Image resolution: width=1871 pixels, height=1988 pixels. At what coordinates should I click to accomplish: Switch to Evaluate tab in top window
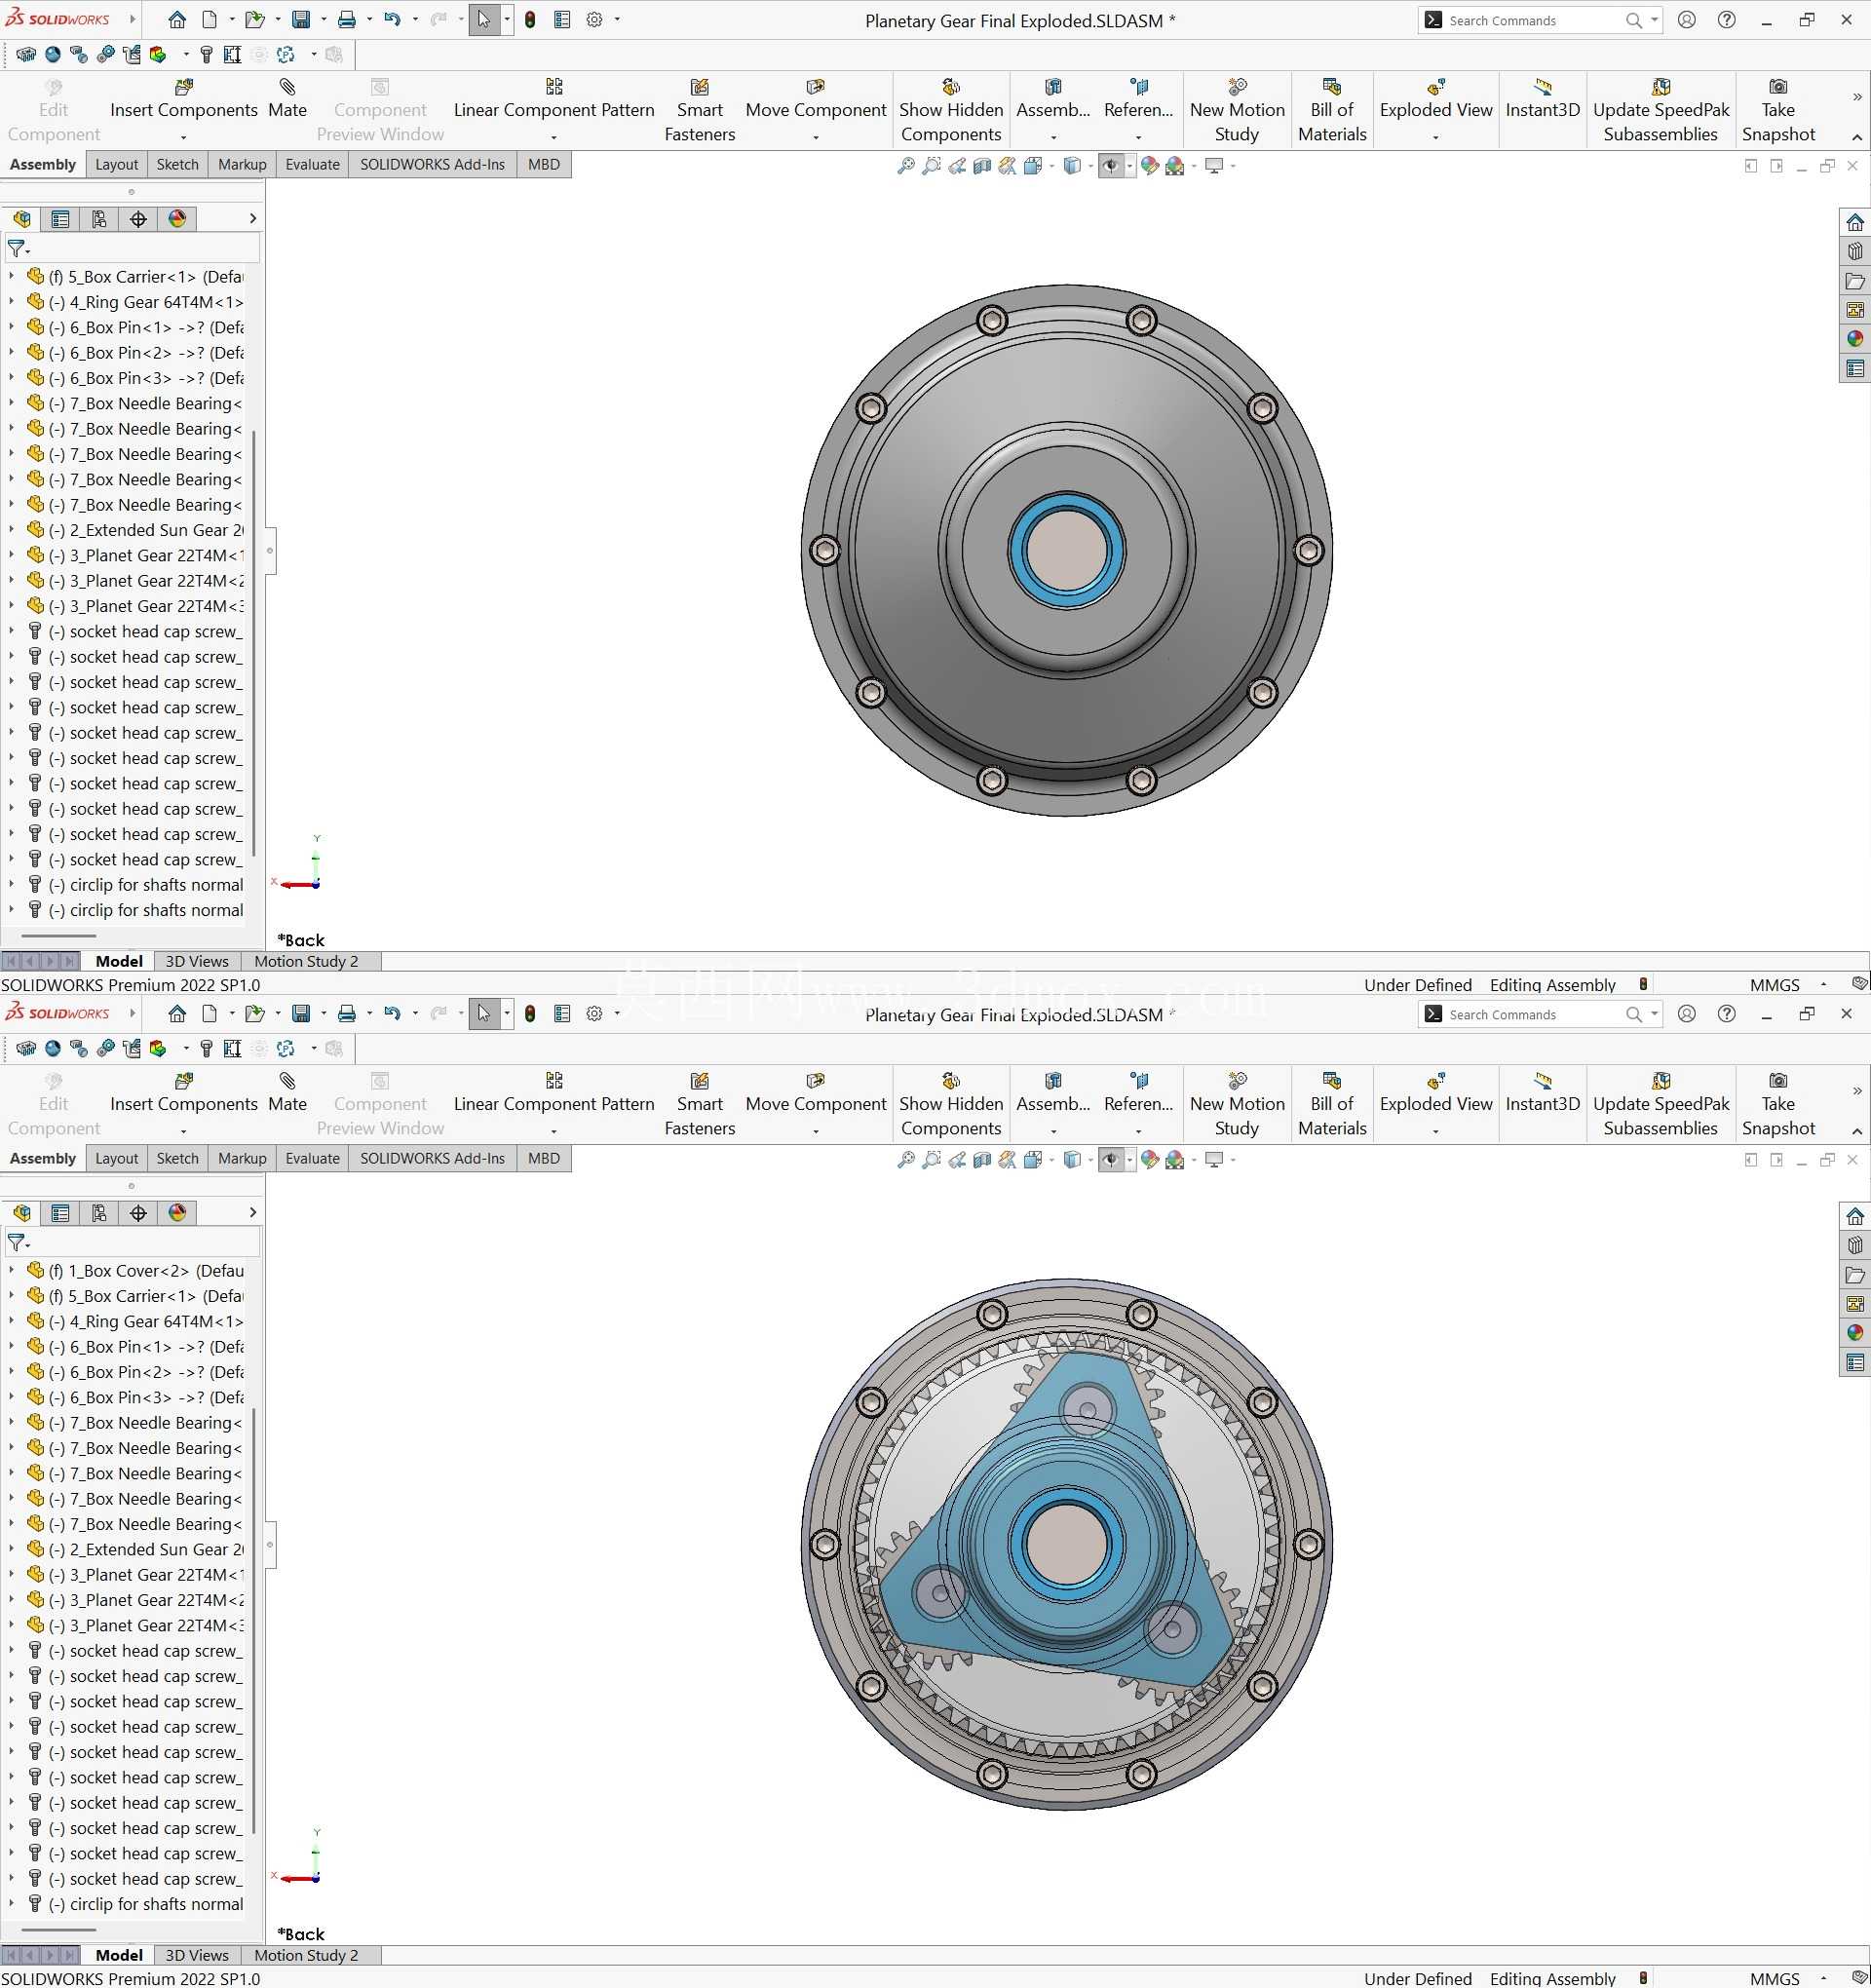pos(312,164)
